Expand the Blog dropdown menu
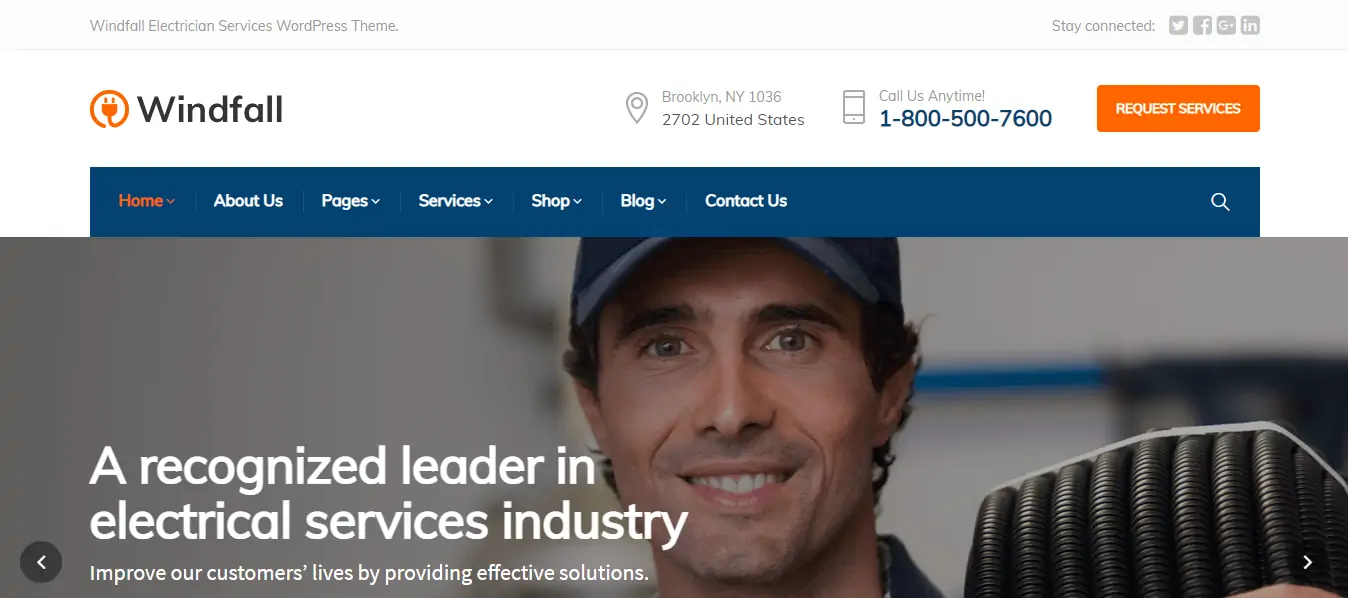This screenshot has width=1348, height=598. pos(643,201)
